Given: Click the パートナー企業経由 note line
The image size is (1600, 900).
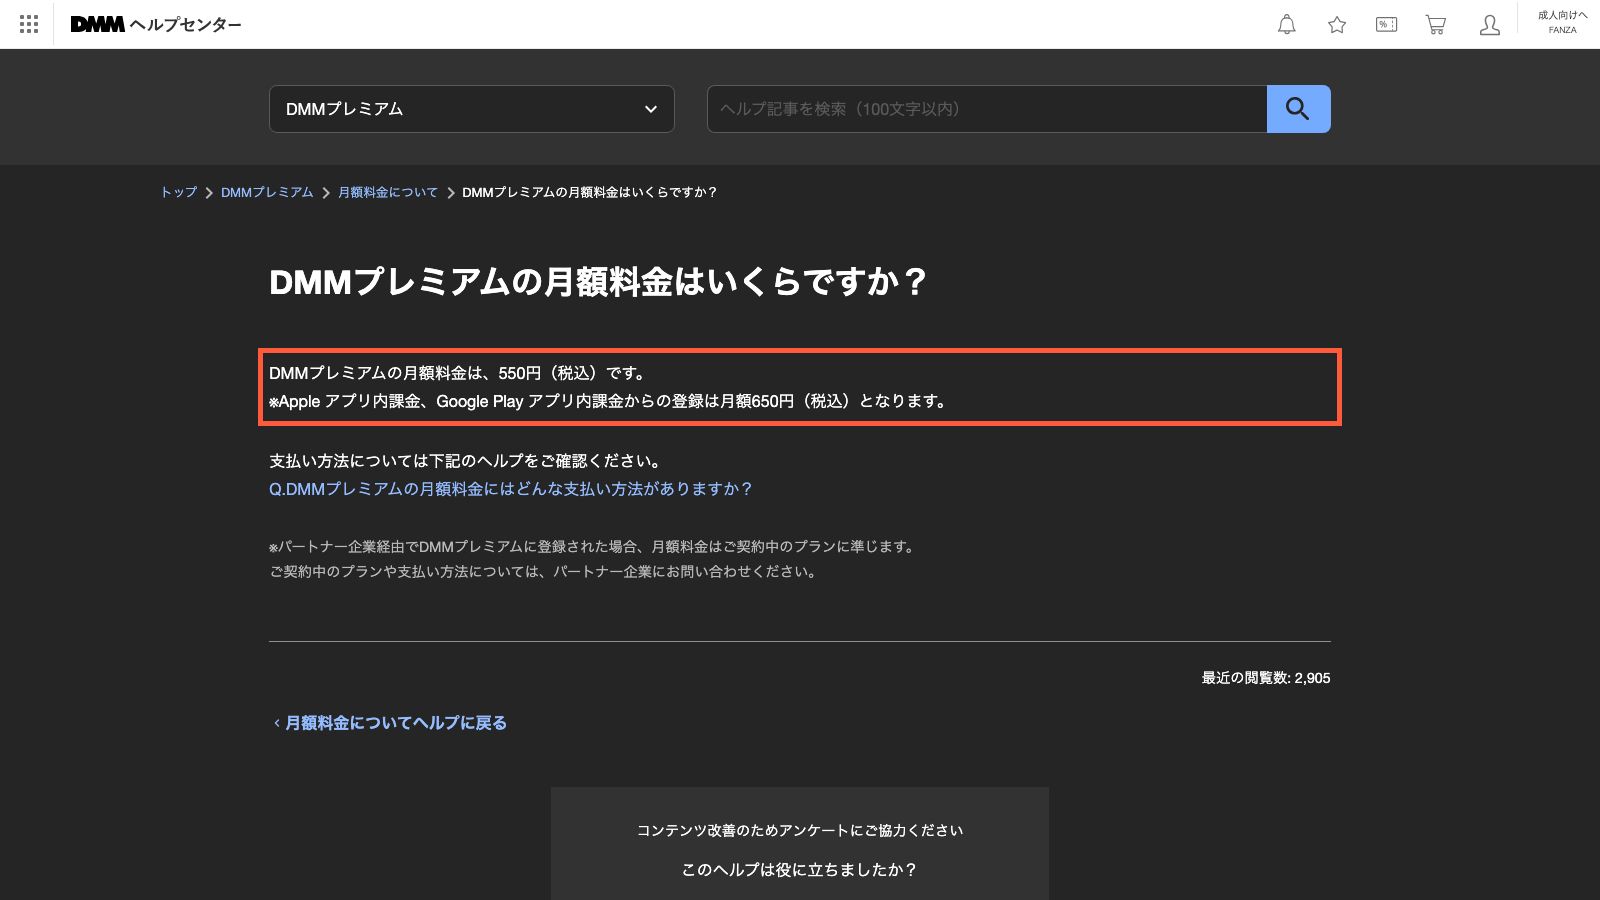Looking at the screenshot, I should (x=593, y=547).
